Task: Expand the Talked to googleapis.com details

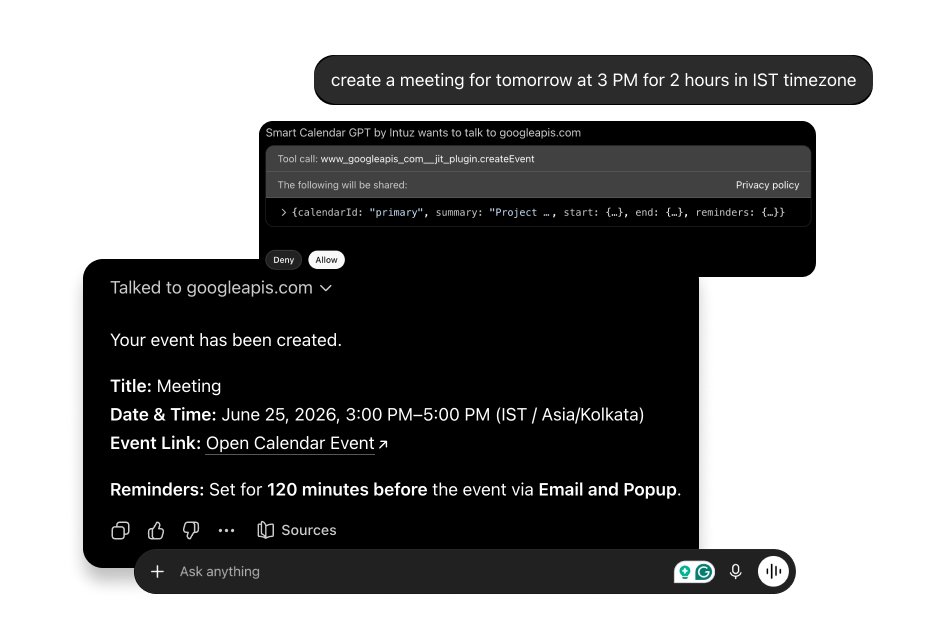Action: point(221,288)
